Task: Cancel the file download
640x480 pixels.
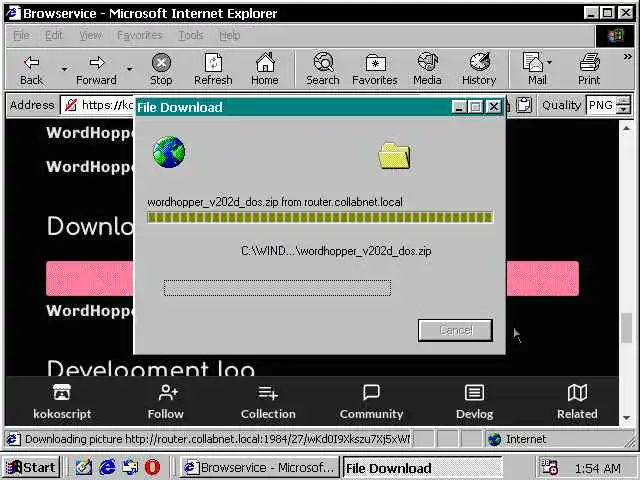Action: click(456, 330)
